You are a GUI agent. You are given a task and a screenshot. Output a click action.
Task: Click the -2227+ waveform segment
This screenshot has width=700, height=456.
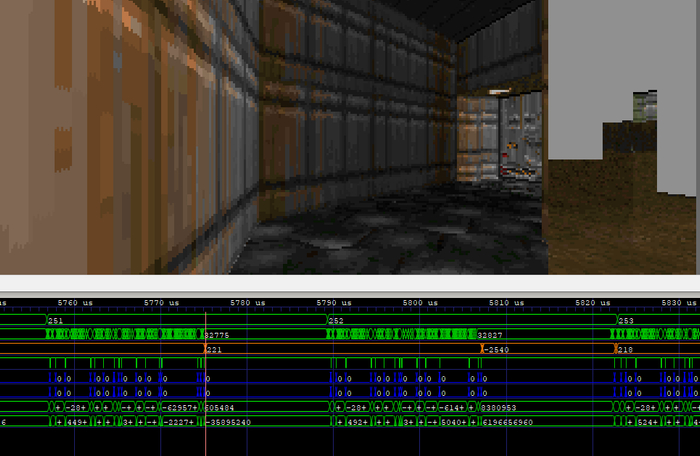point(179,422)
